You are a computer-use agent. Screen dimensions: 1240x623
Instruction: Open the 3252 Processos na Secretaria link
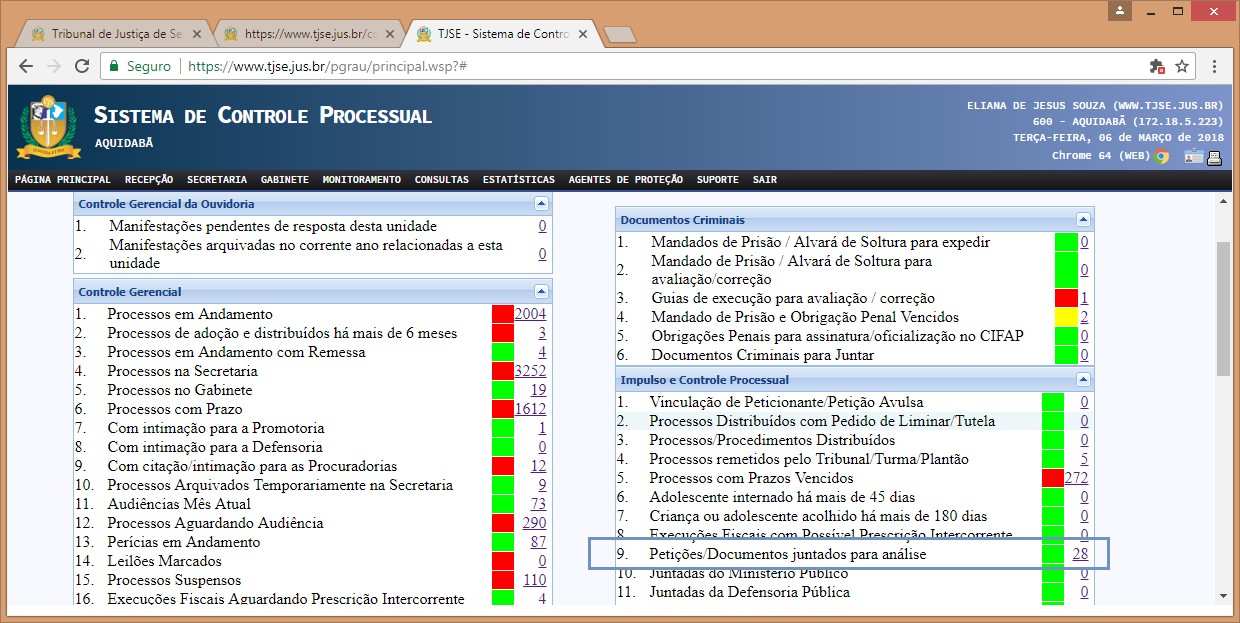coord(529,371)
